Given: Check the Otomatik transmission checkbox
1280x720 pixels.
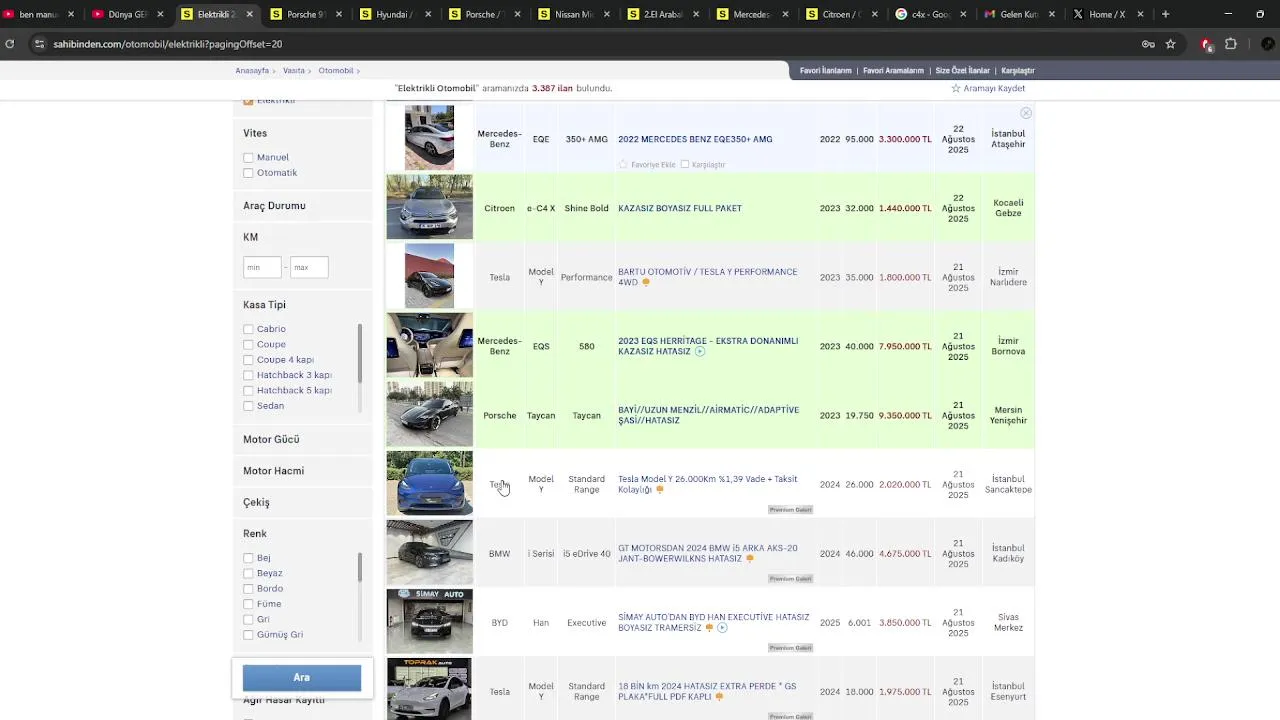Looking at the screenshot, I should pos(248,173).
